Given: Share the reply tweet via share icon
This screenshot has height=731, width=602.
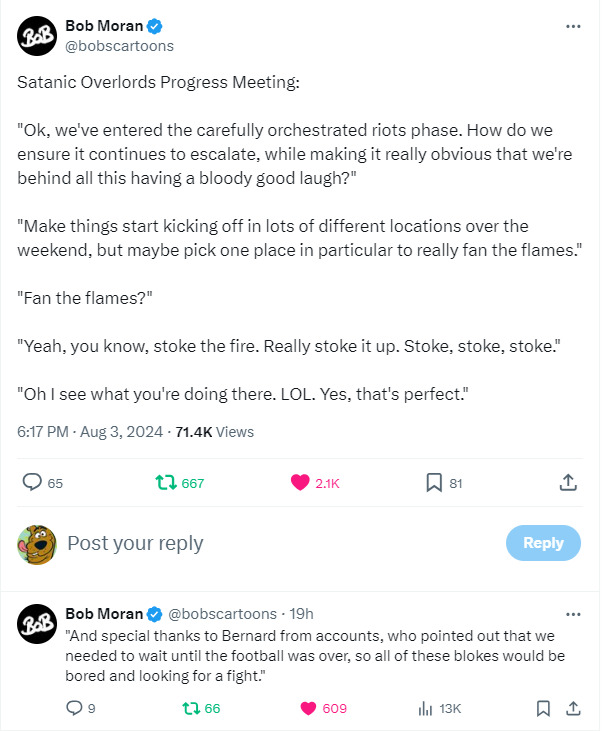Looking at the screenshot, I should [x=574, y=708].
